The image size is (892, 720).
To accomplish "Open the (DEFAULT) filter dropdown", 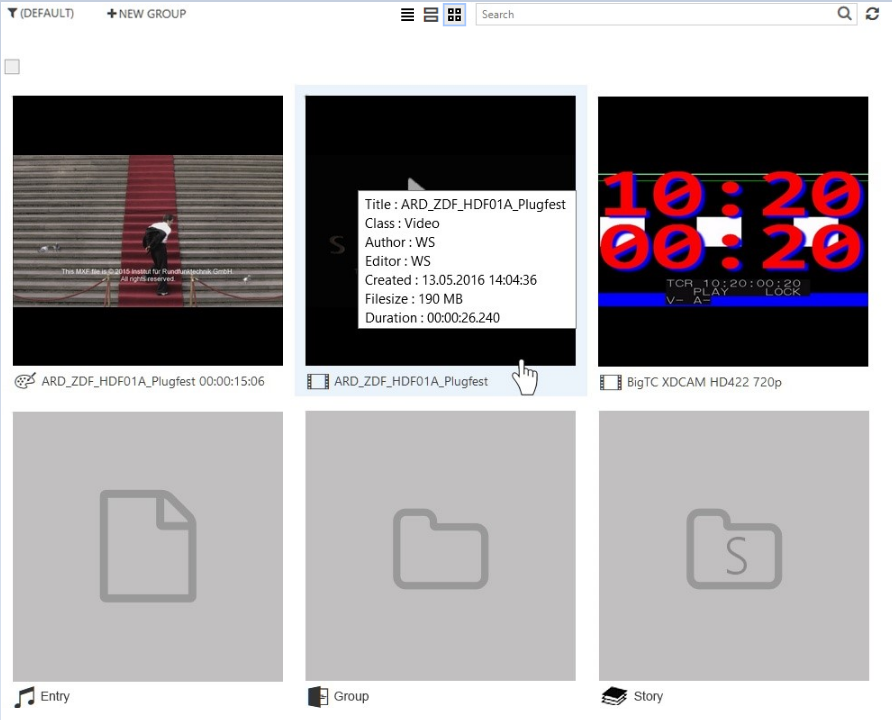I will 41,14.
